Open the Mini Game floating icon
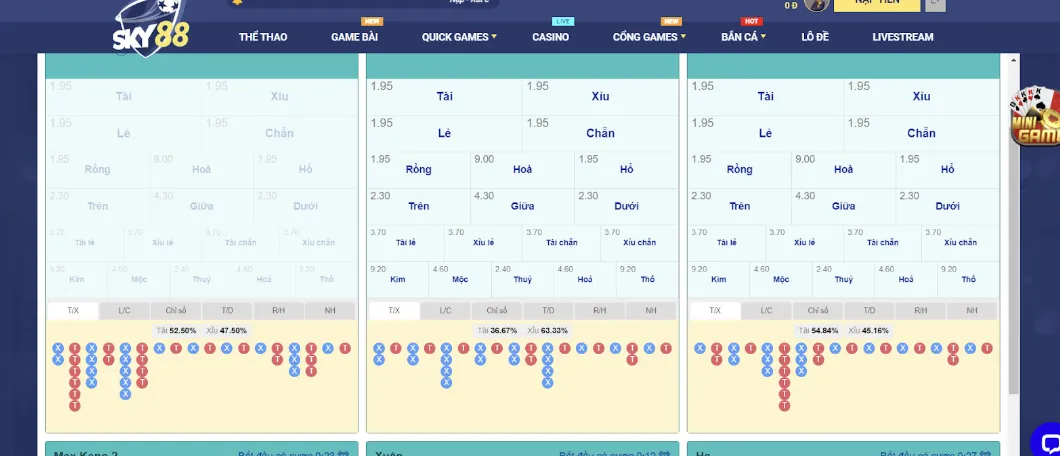The height and width of the screenshot is (456, 1060). click(1034, 118)
